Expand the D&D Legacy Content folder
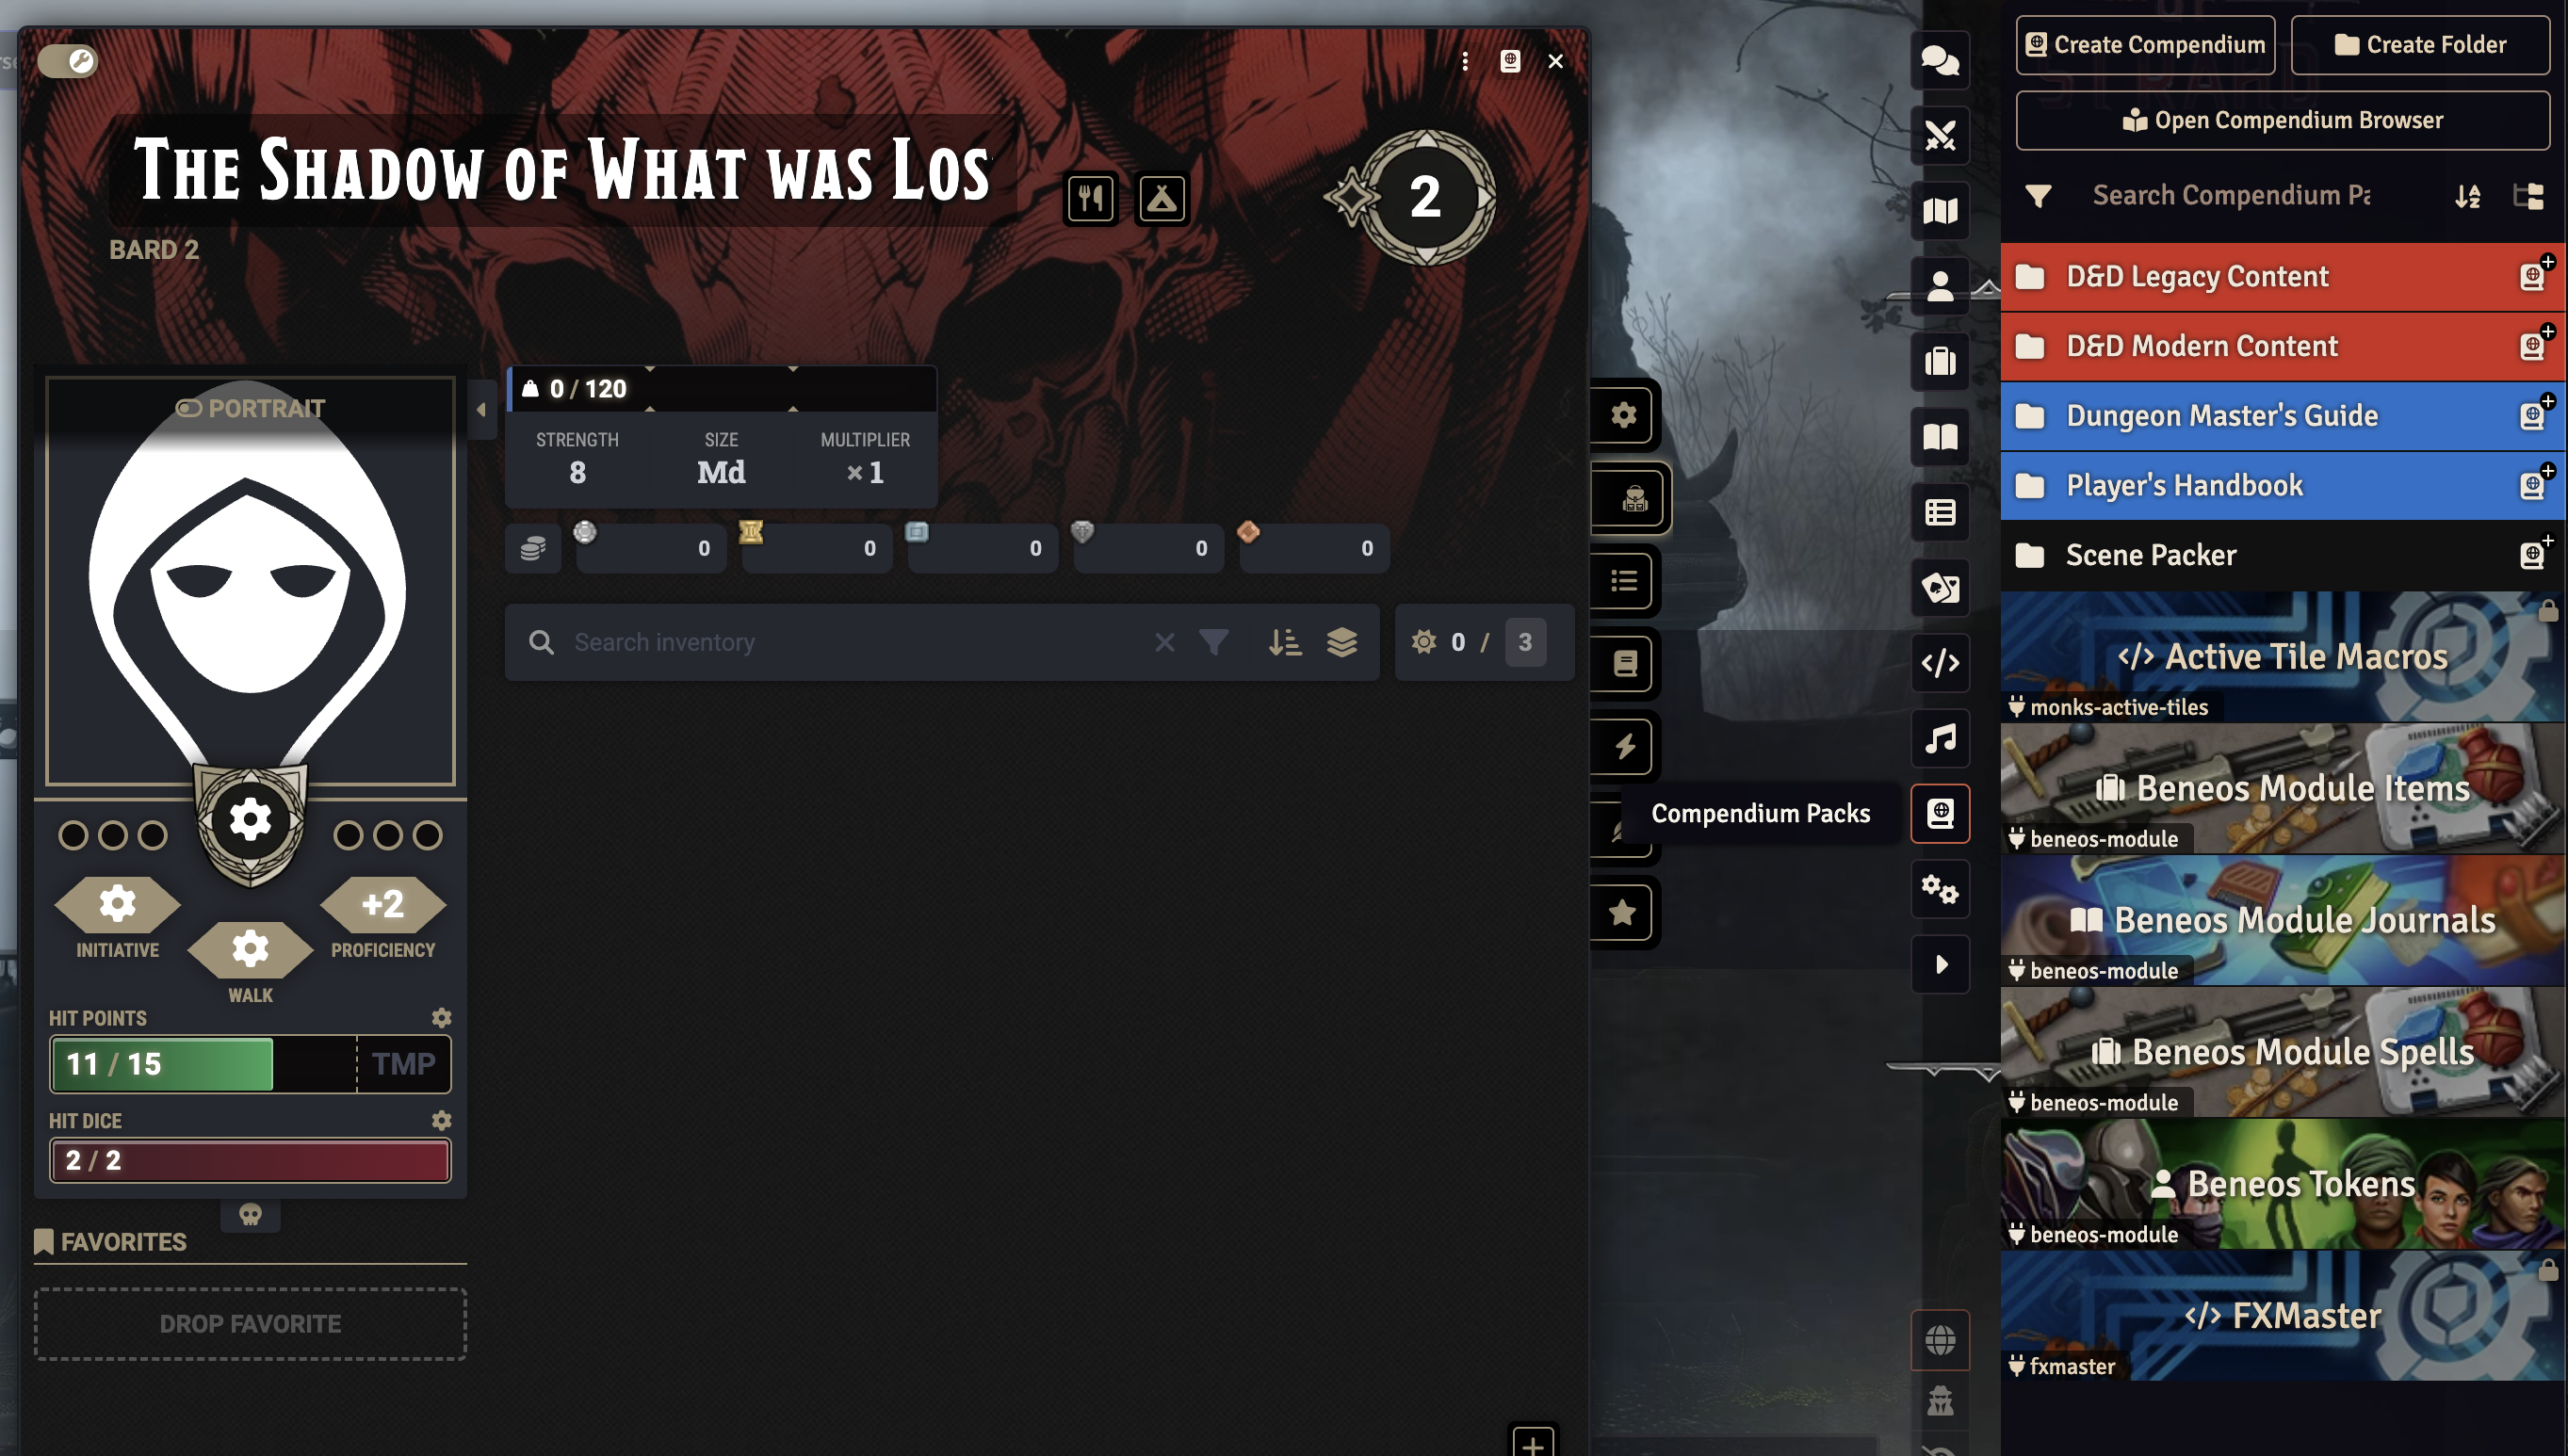Image resolution: width=2568 pixels, height=1456 pixels. (2196, 276)
